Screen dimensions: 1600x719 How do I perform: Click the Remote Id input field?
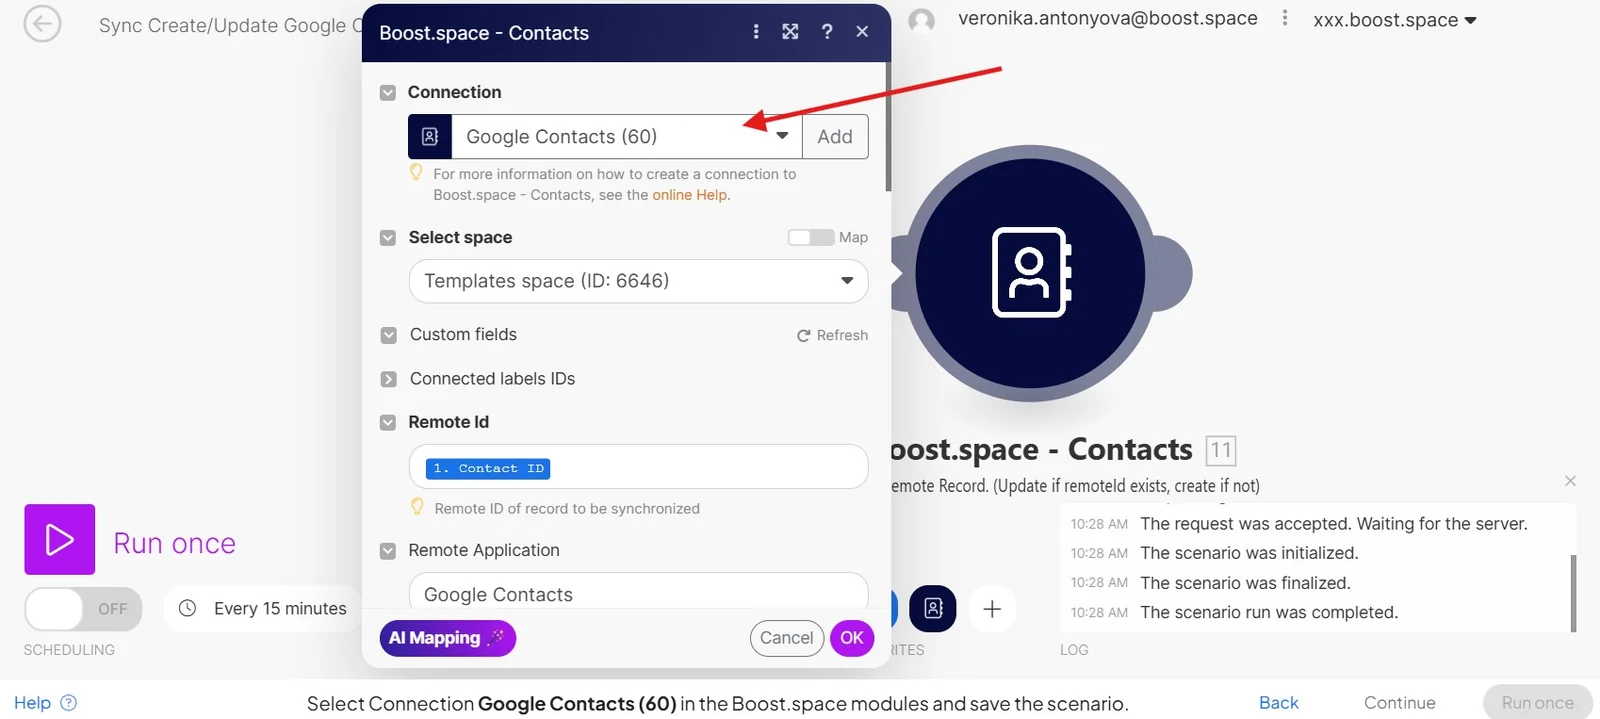point(638,467)
